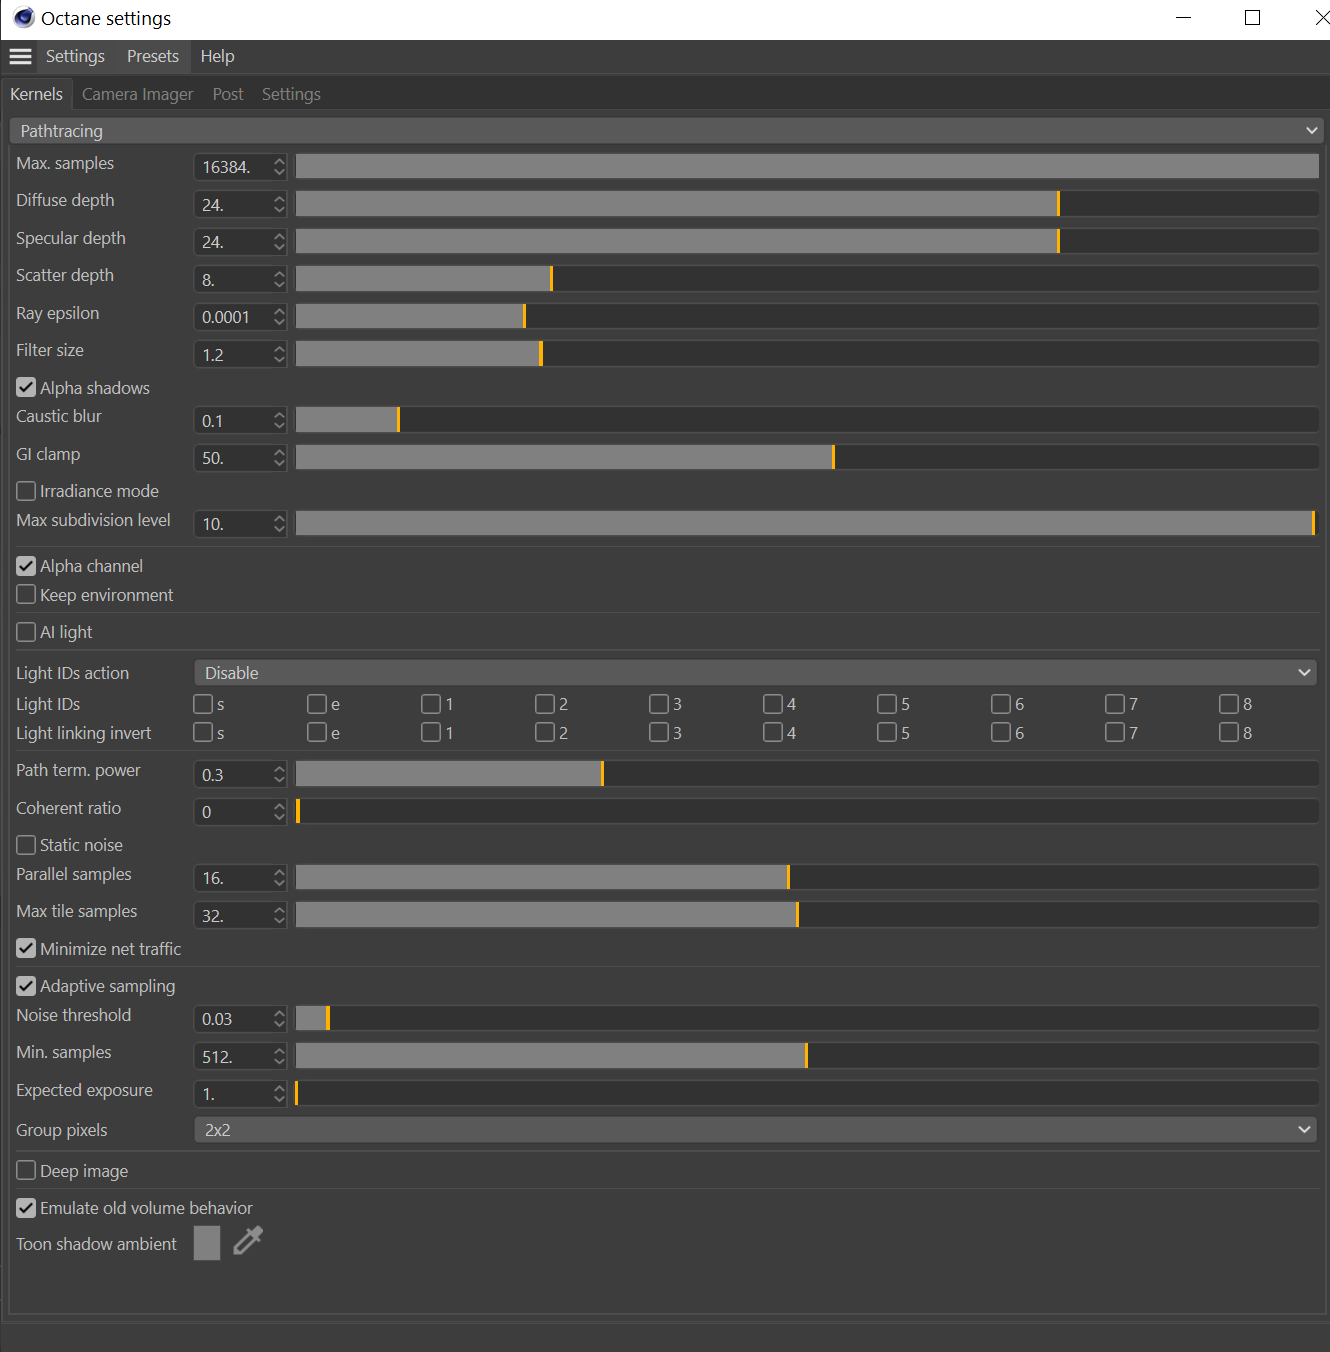The width and height of the screenshot is (1330, 1352).
Task: Maximize the Octane settings window
Action: [1252, 18]
